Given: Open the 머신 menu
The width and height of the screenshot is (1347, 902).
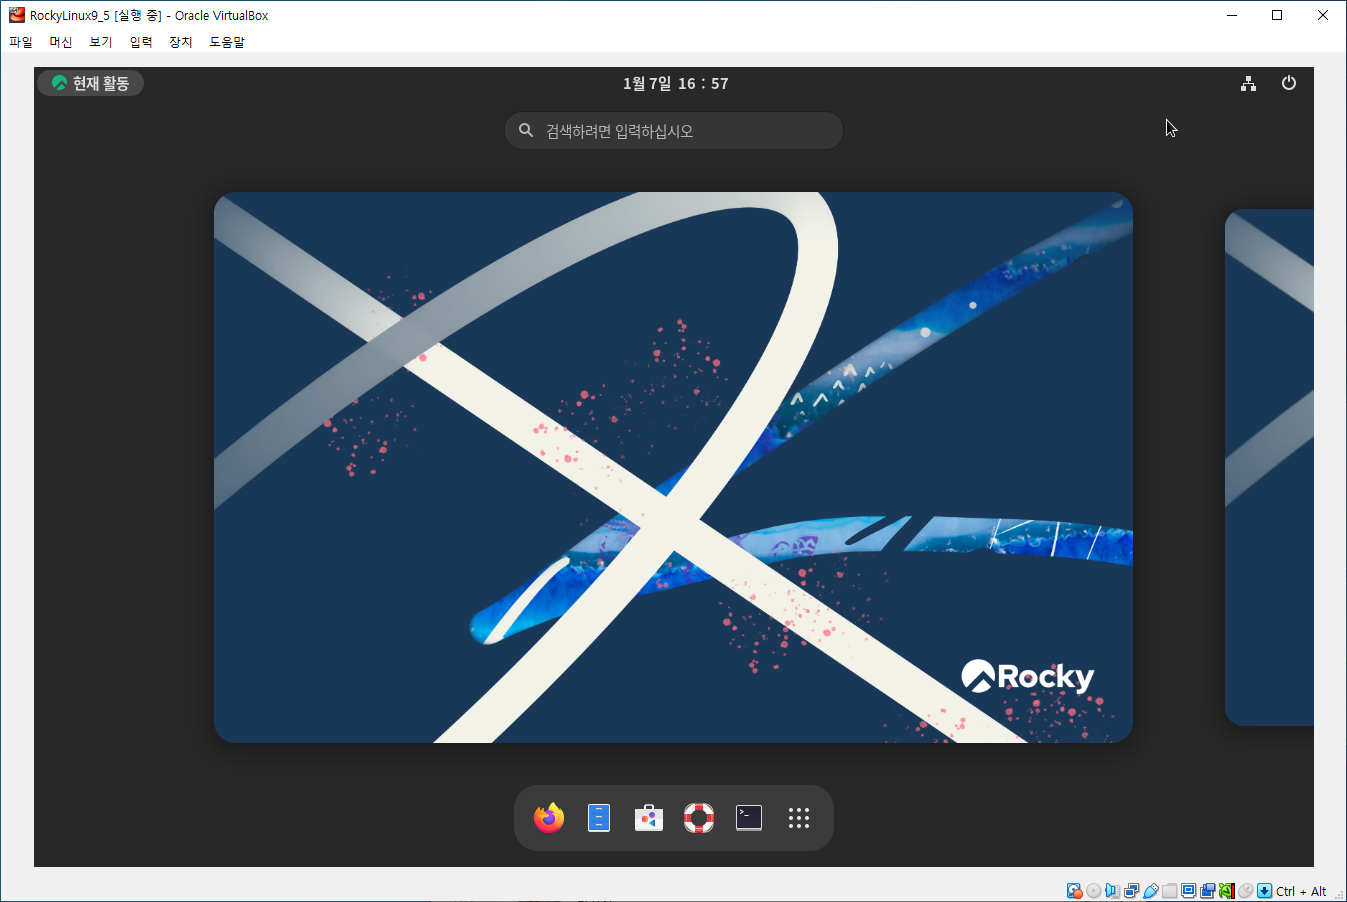Looking at the screenshot, I should click(x=61, y=42).
